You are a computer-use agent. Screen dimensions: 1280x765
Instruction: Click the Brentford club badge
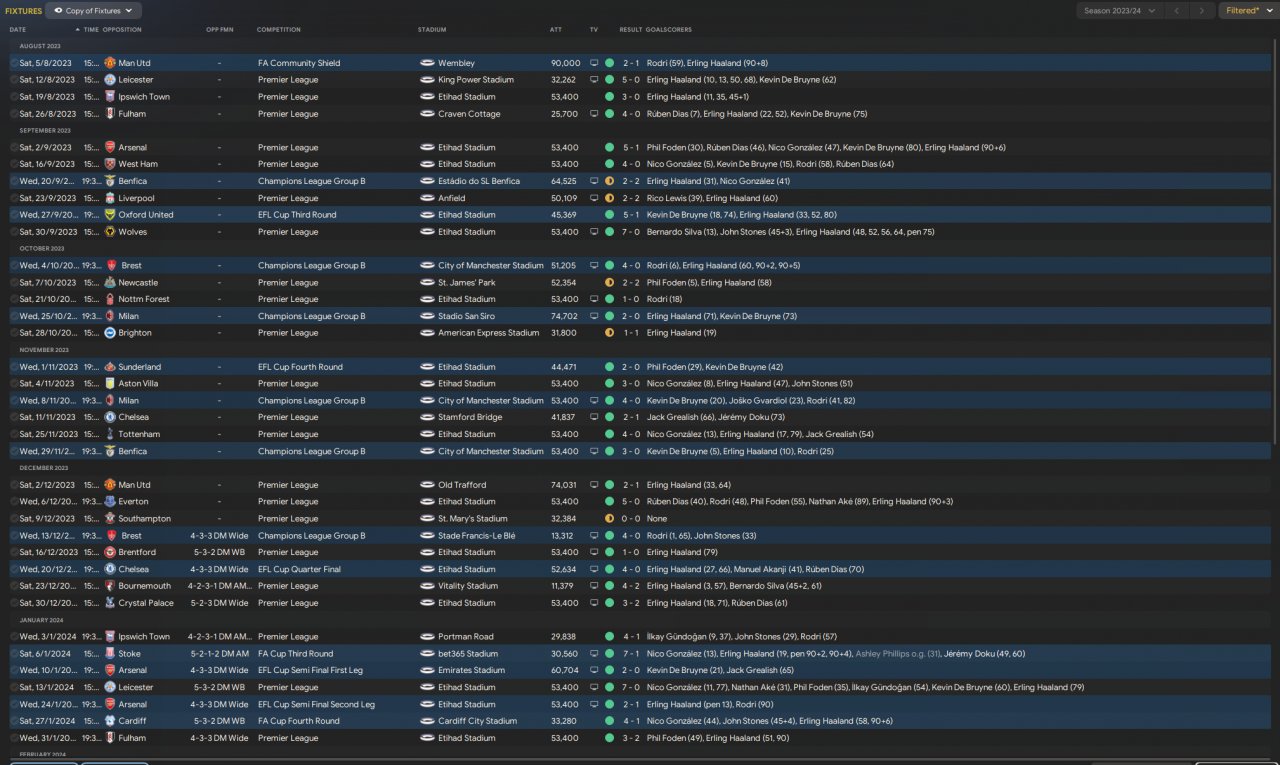[110, 553]
